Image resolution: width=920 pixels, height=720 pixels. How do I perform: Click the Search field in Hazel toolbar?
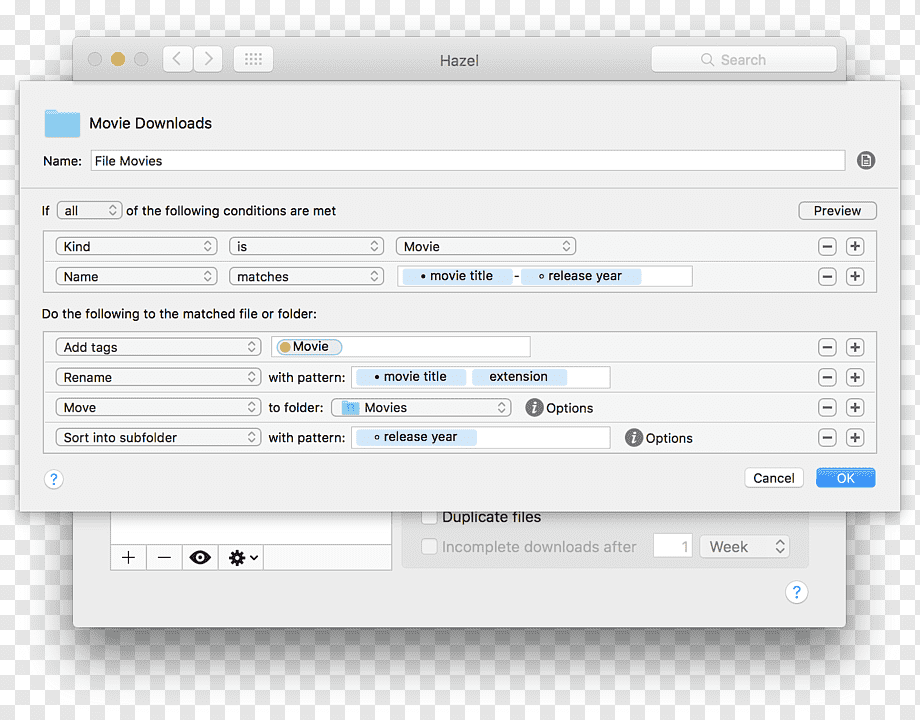[x=743, y=60]
